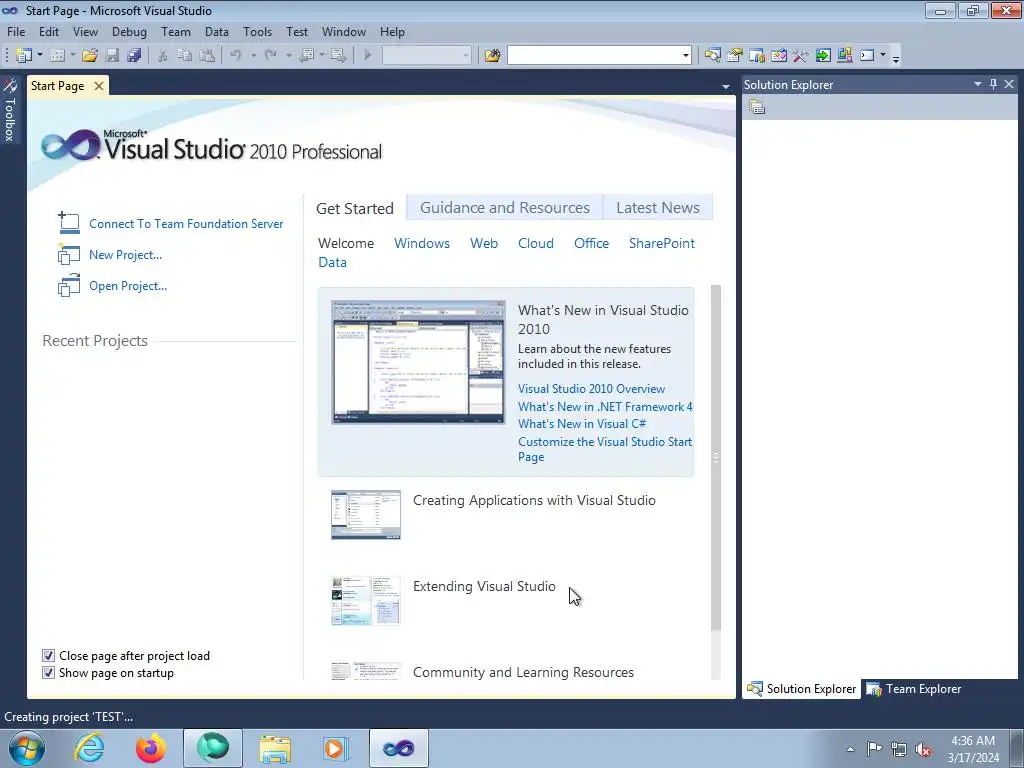
Task: Open Windows Explorer from the taskbar
Action: 275,748
